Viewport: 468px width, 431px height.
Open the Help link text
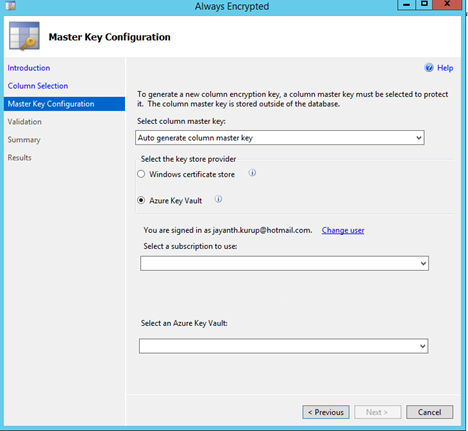[x=445, y=68]
